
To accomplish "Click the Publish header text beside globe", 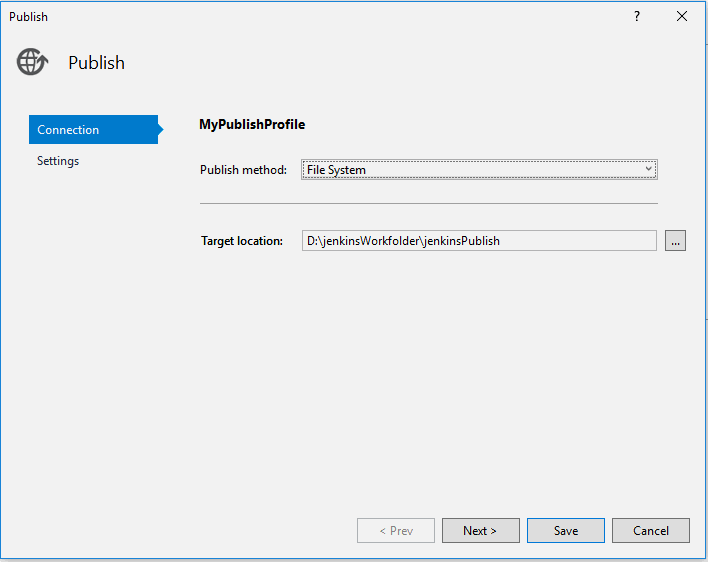I will click(96, 63).
